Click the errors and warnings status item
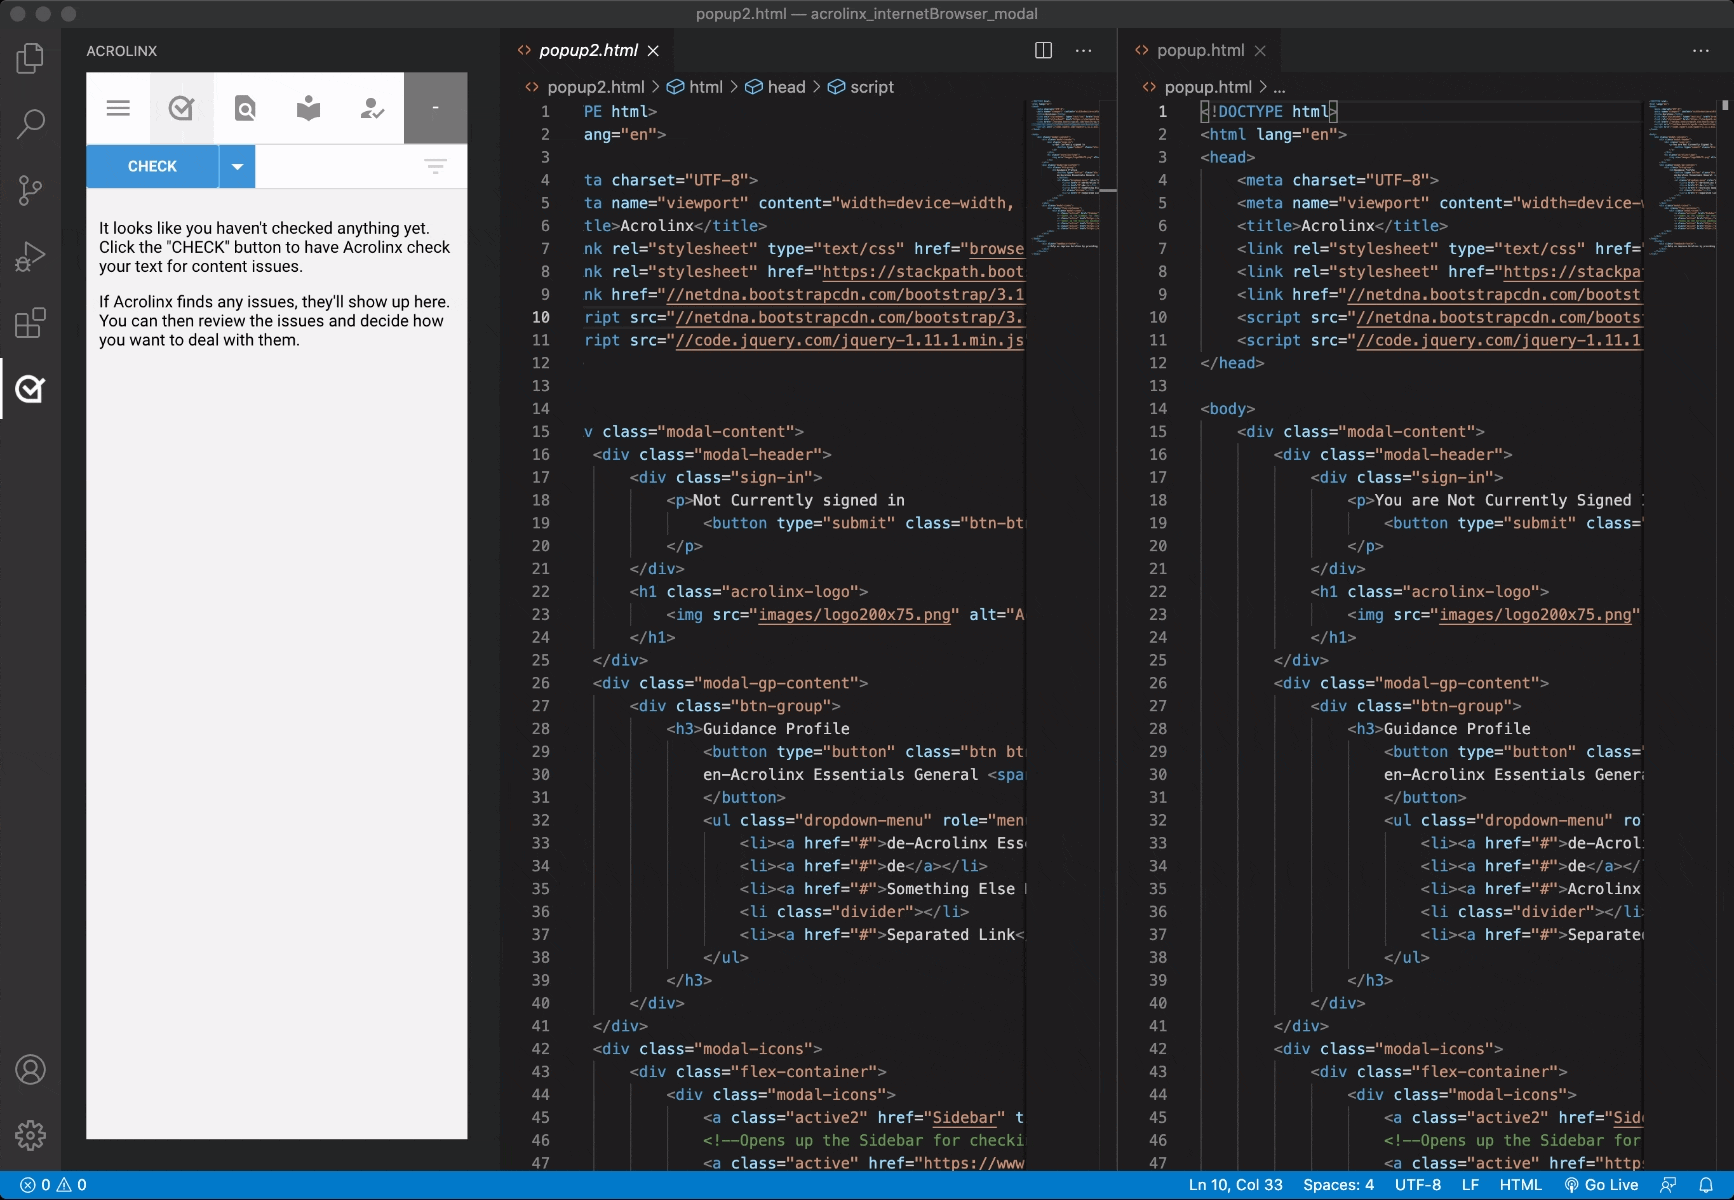Screen dimensions: 1734x1200 point(54,1185)
